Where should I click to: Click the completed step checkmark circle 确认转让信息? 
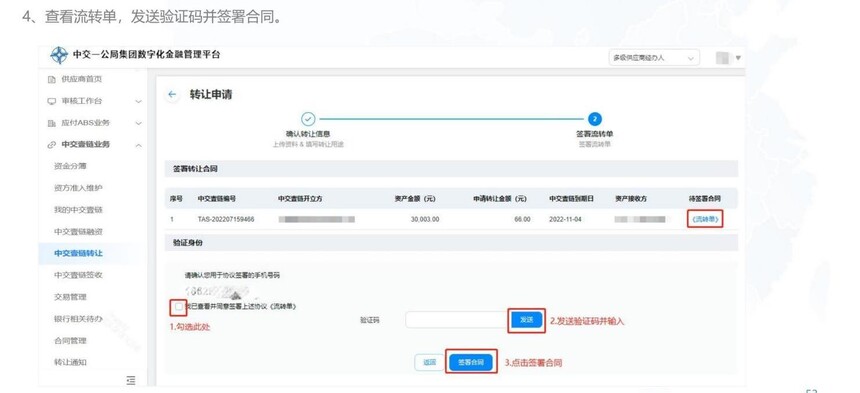point(308,118)
